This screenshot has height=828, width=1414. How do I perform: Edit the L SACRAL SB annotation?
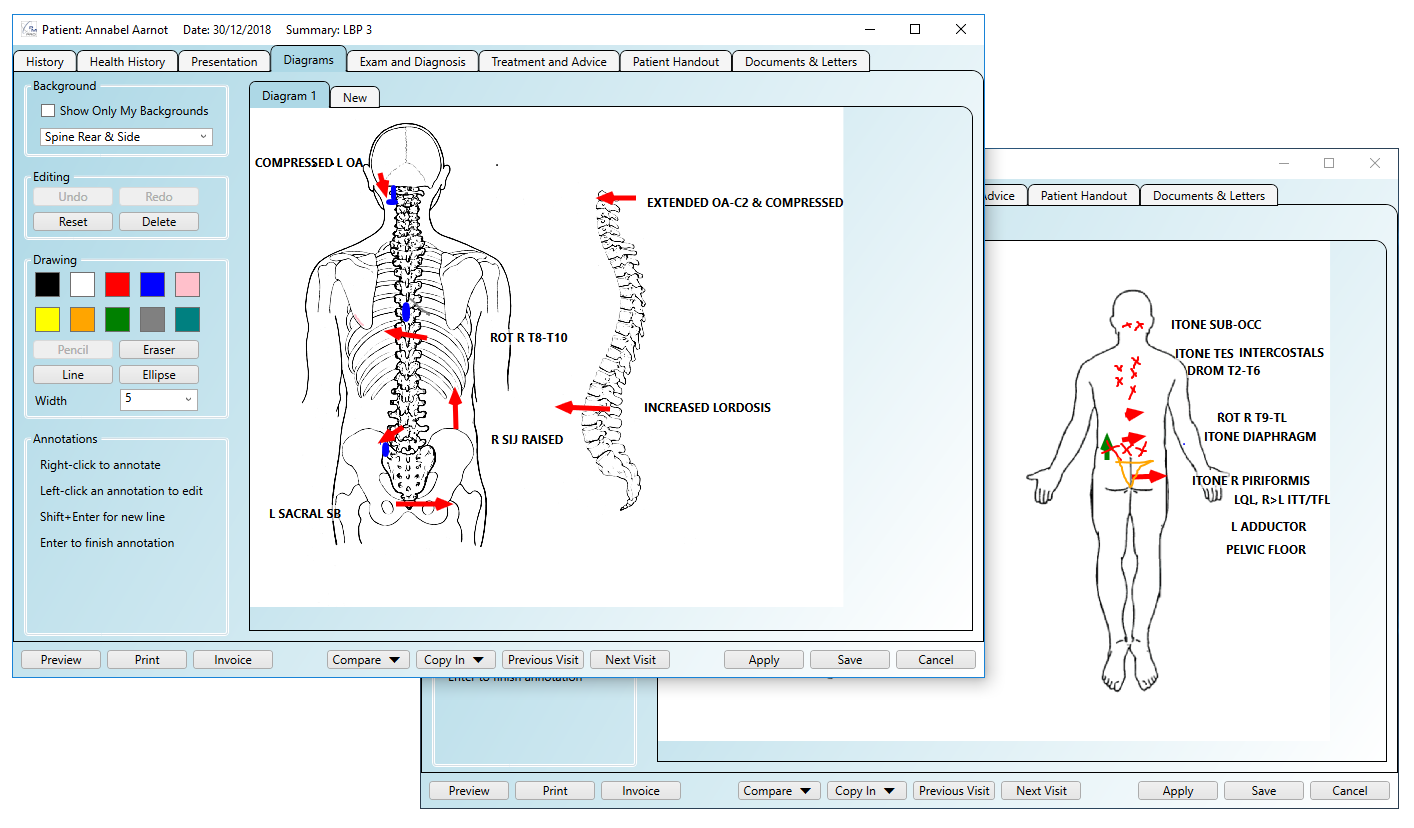tap(304, 514)
